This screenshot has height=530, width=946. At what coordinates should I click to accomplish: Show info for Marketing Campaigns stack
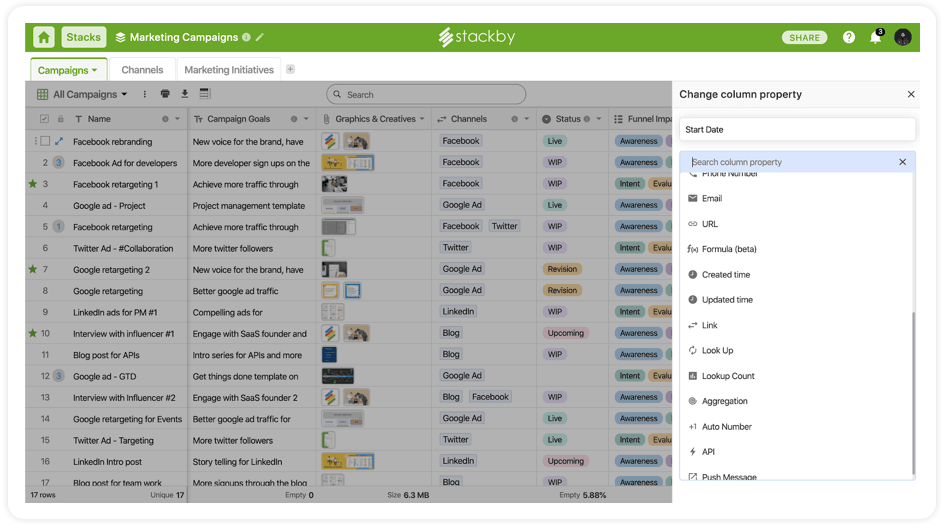tap(246, 37)
